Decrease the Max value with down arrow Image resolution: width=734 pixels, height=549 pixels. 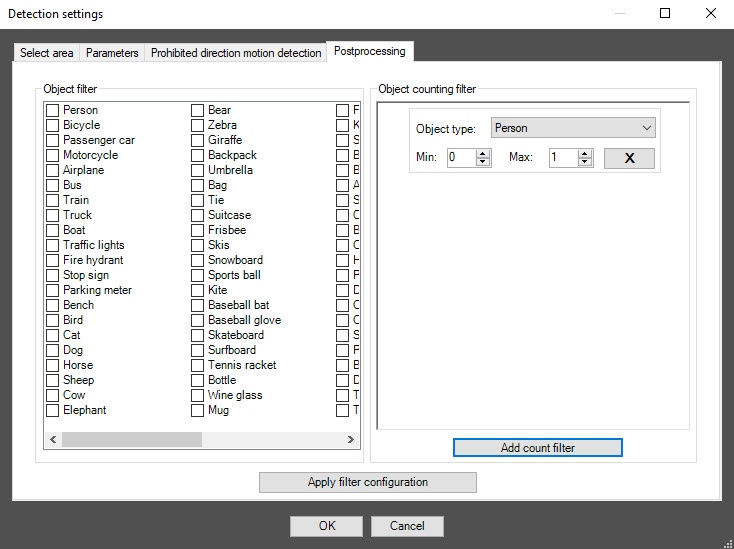(586, 162)
